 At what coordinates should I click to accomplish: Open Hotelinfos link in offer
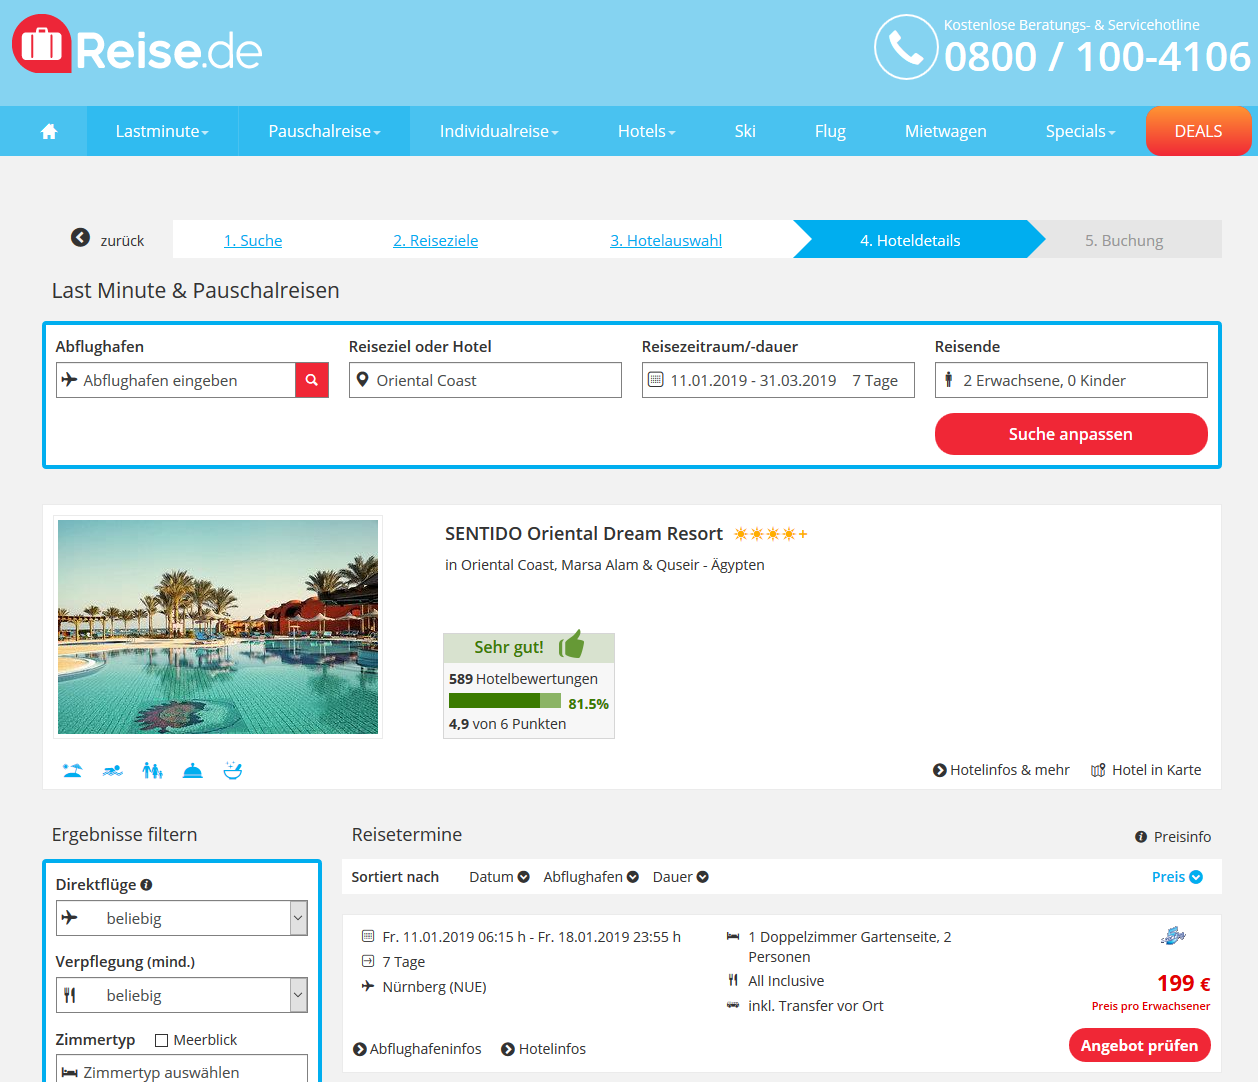tap(543, 1049)
